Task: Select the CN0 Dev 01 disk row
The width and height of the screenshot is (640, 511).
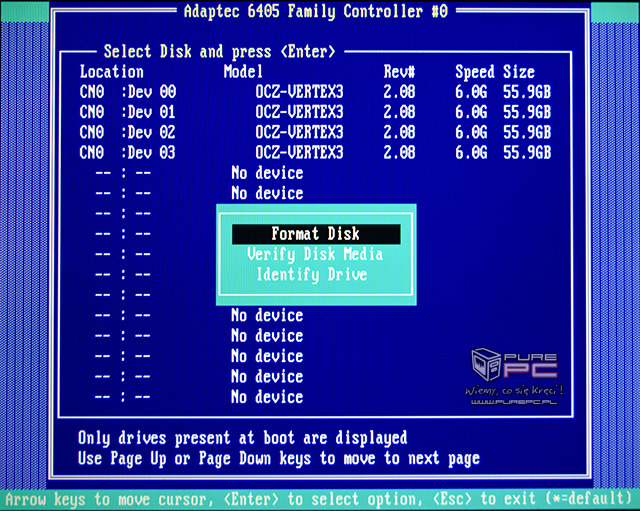Action: (x=315, y=112)
